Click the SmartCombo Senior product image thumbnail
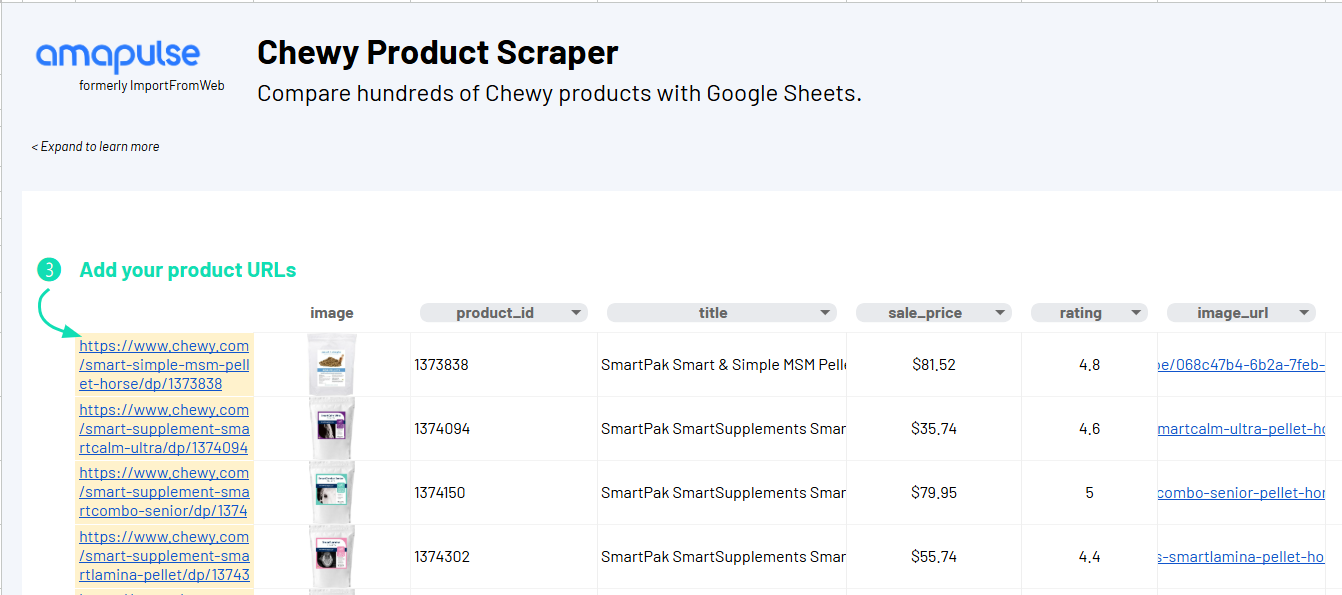The image size is (1342, 595). pyautogui.click(x=332, y=492)
